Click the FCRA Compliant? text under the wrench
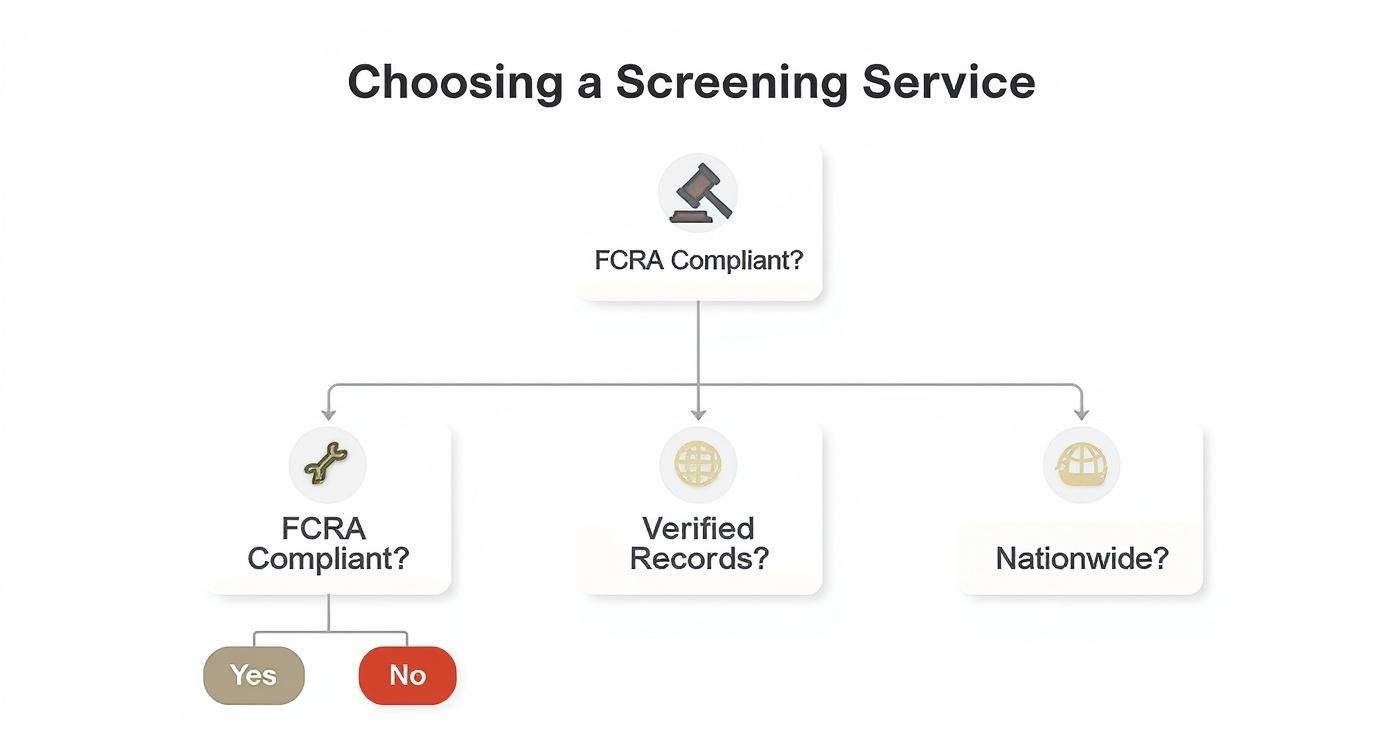The image size is (1392, 752). (x=328, y=543)
